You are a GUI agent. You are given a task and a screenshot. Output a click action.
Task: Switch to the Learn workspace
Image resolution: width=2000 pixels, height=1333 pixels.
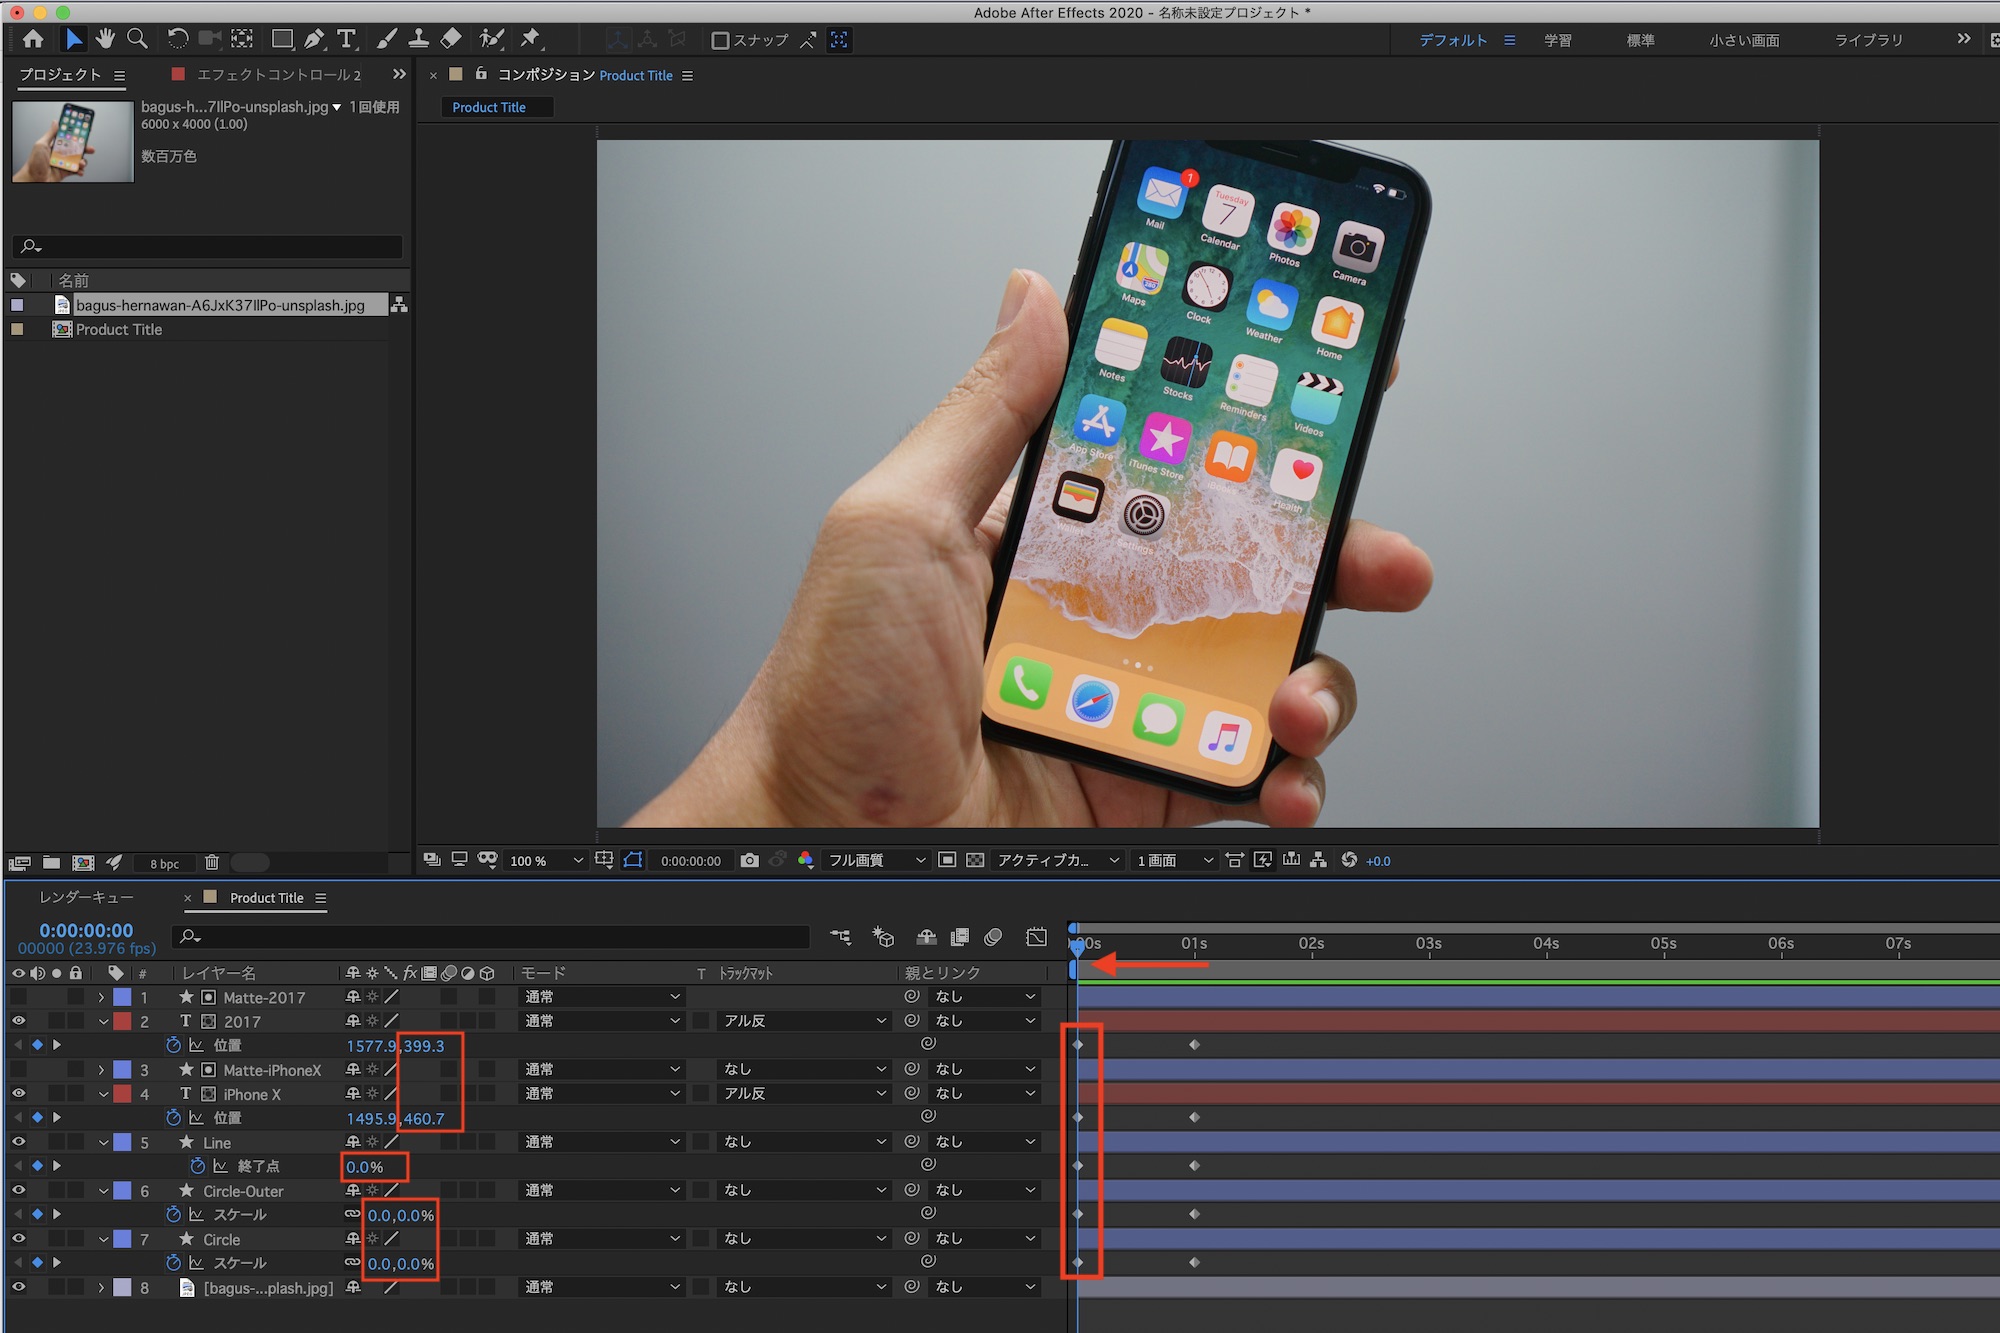pyautogui.click(x=1557, y=40)
